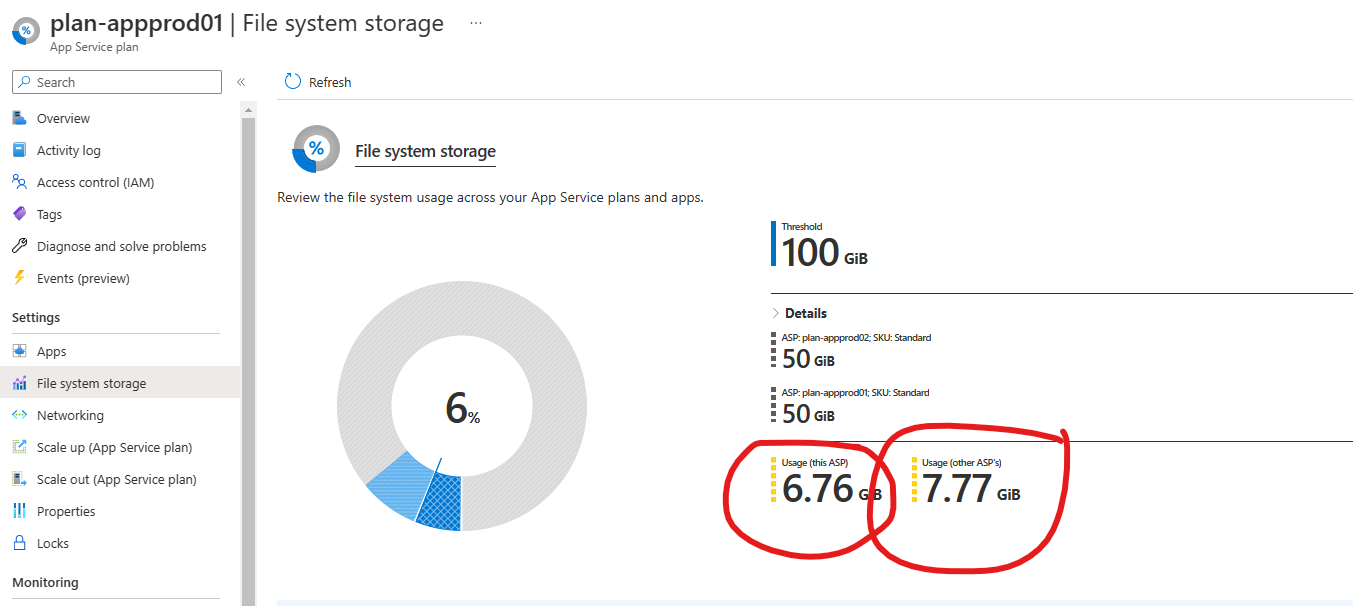1353x606 pixels.
Task: Open Scale out (App Service plan)
Action: click(x=117, y=479)
